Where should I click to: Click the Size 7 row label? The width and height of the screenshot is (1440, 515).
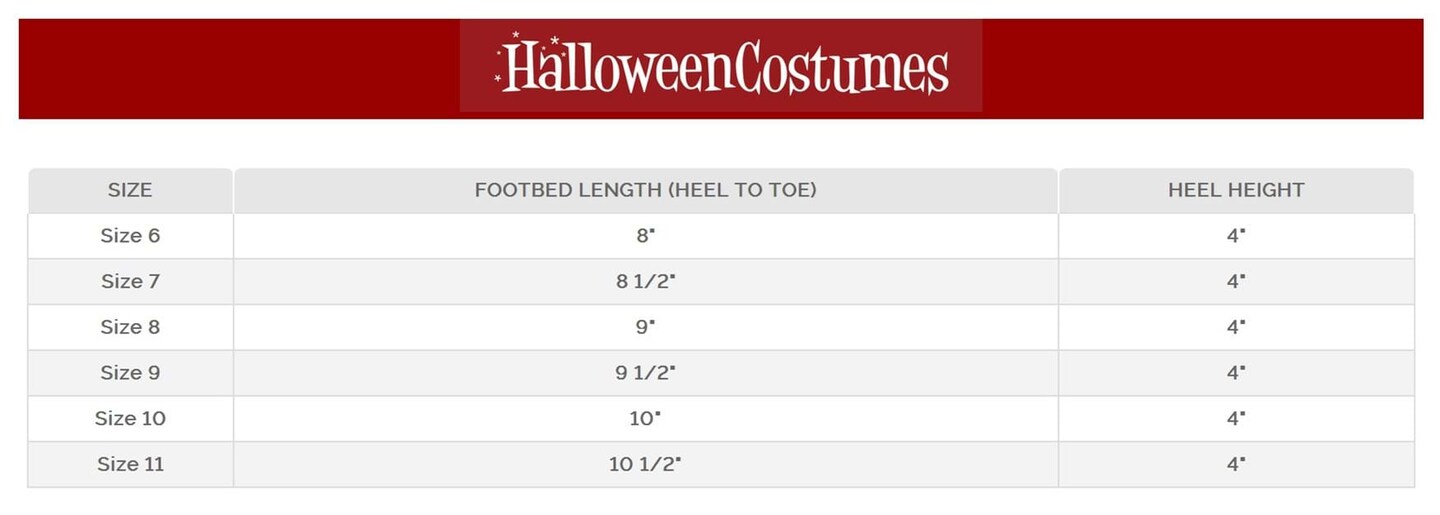point(130,282)
